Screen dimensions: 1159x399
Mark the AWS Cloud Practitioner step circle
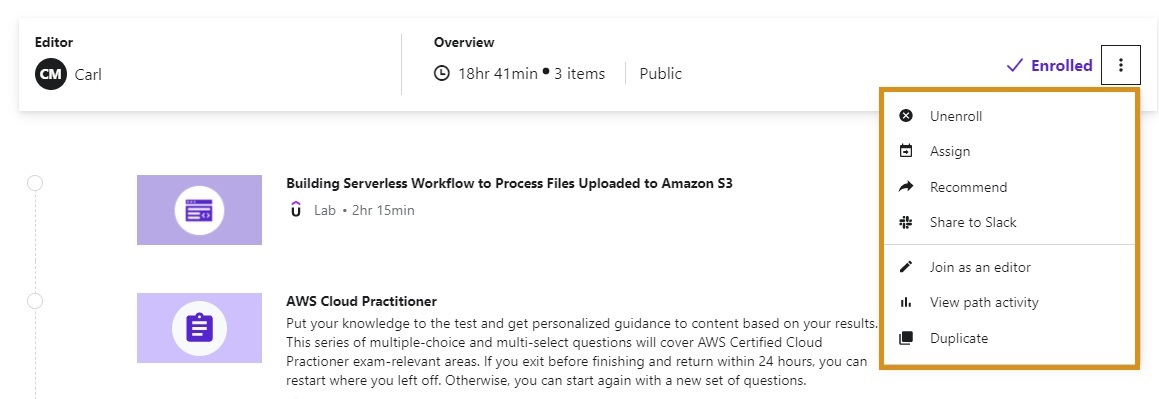coord(35,301)
